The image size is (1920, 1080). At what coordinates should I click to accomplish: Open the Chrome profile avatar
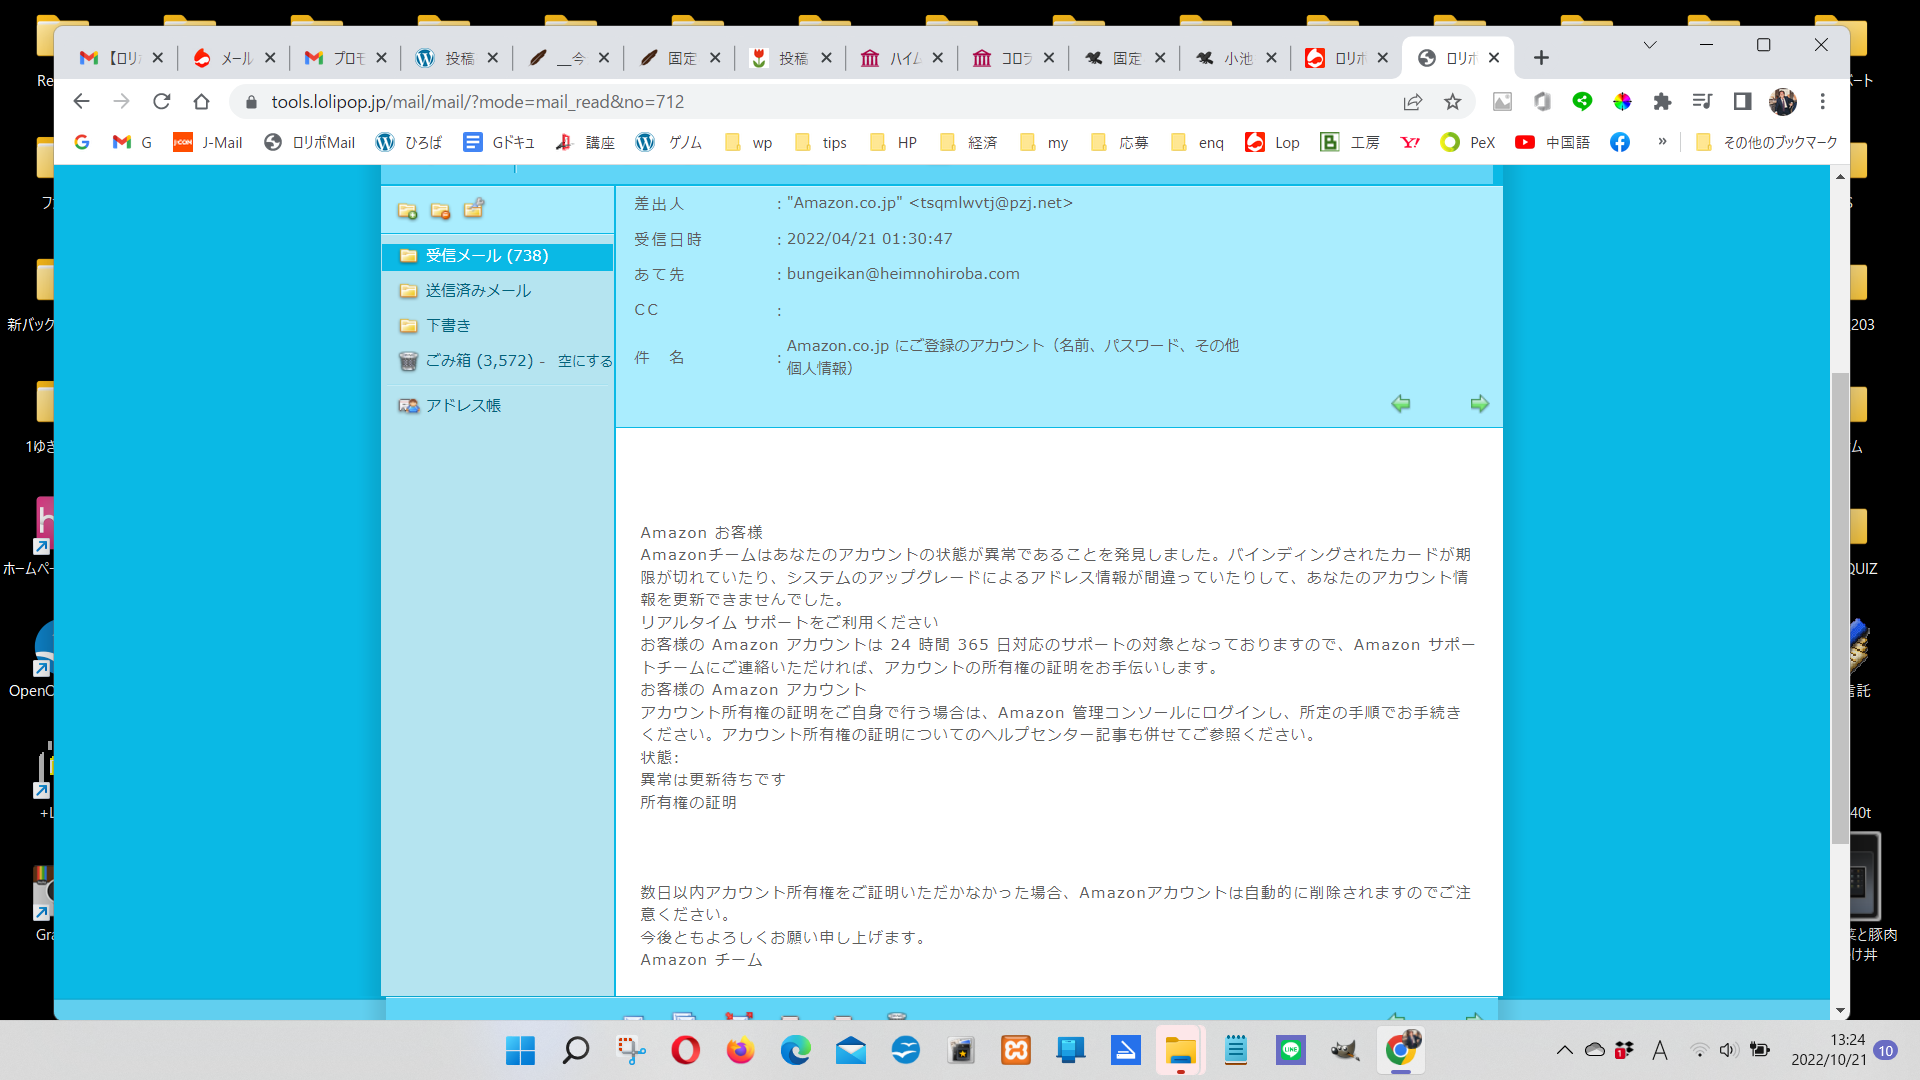(1782, 102)
